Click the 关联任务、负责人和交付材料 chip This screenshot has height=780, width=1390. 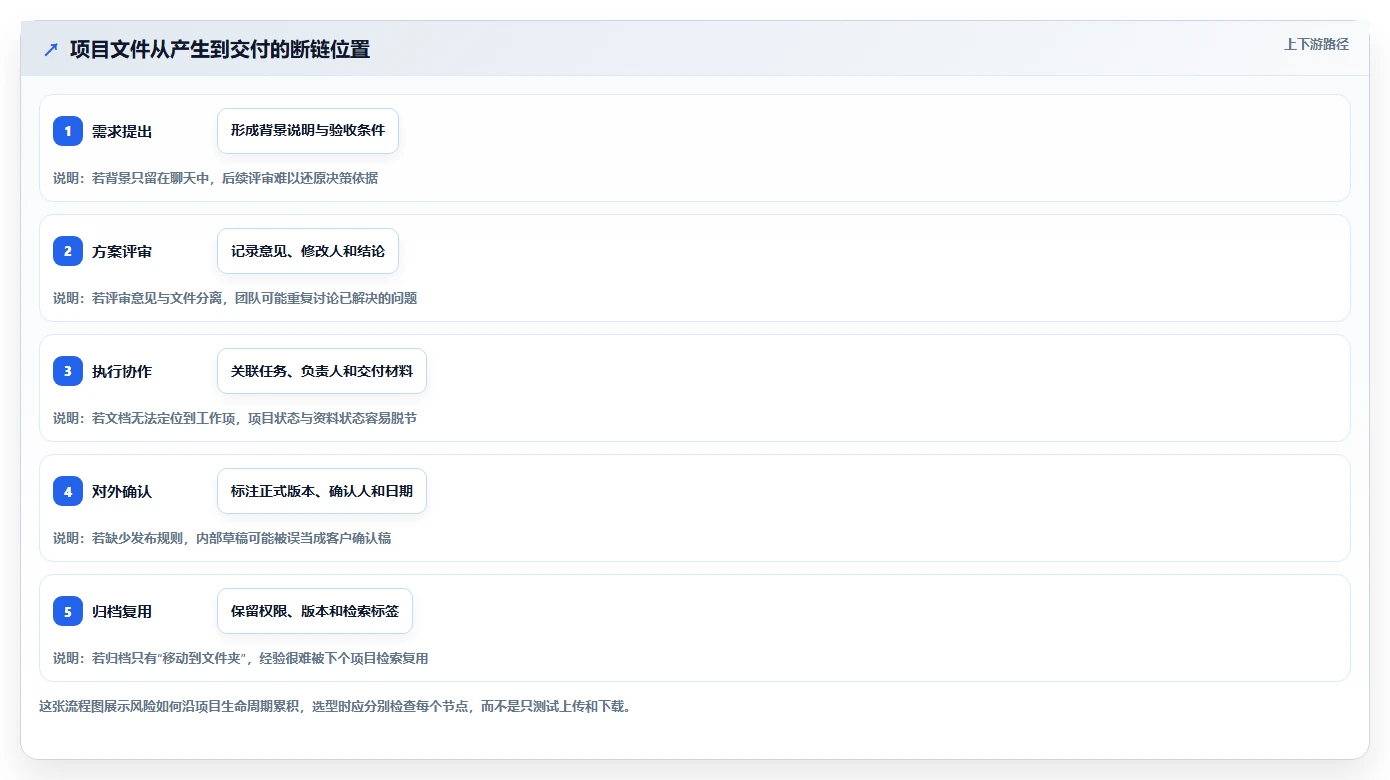tap(322, 371)
